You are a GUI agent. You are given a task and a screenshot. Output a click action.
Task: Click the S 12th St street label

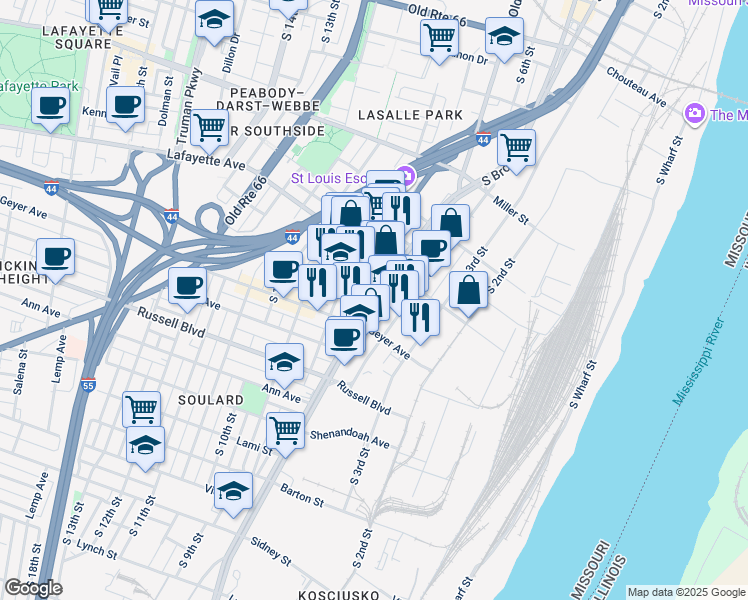click(x=108, y=517)
